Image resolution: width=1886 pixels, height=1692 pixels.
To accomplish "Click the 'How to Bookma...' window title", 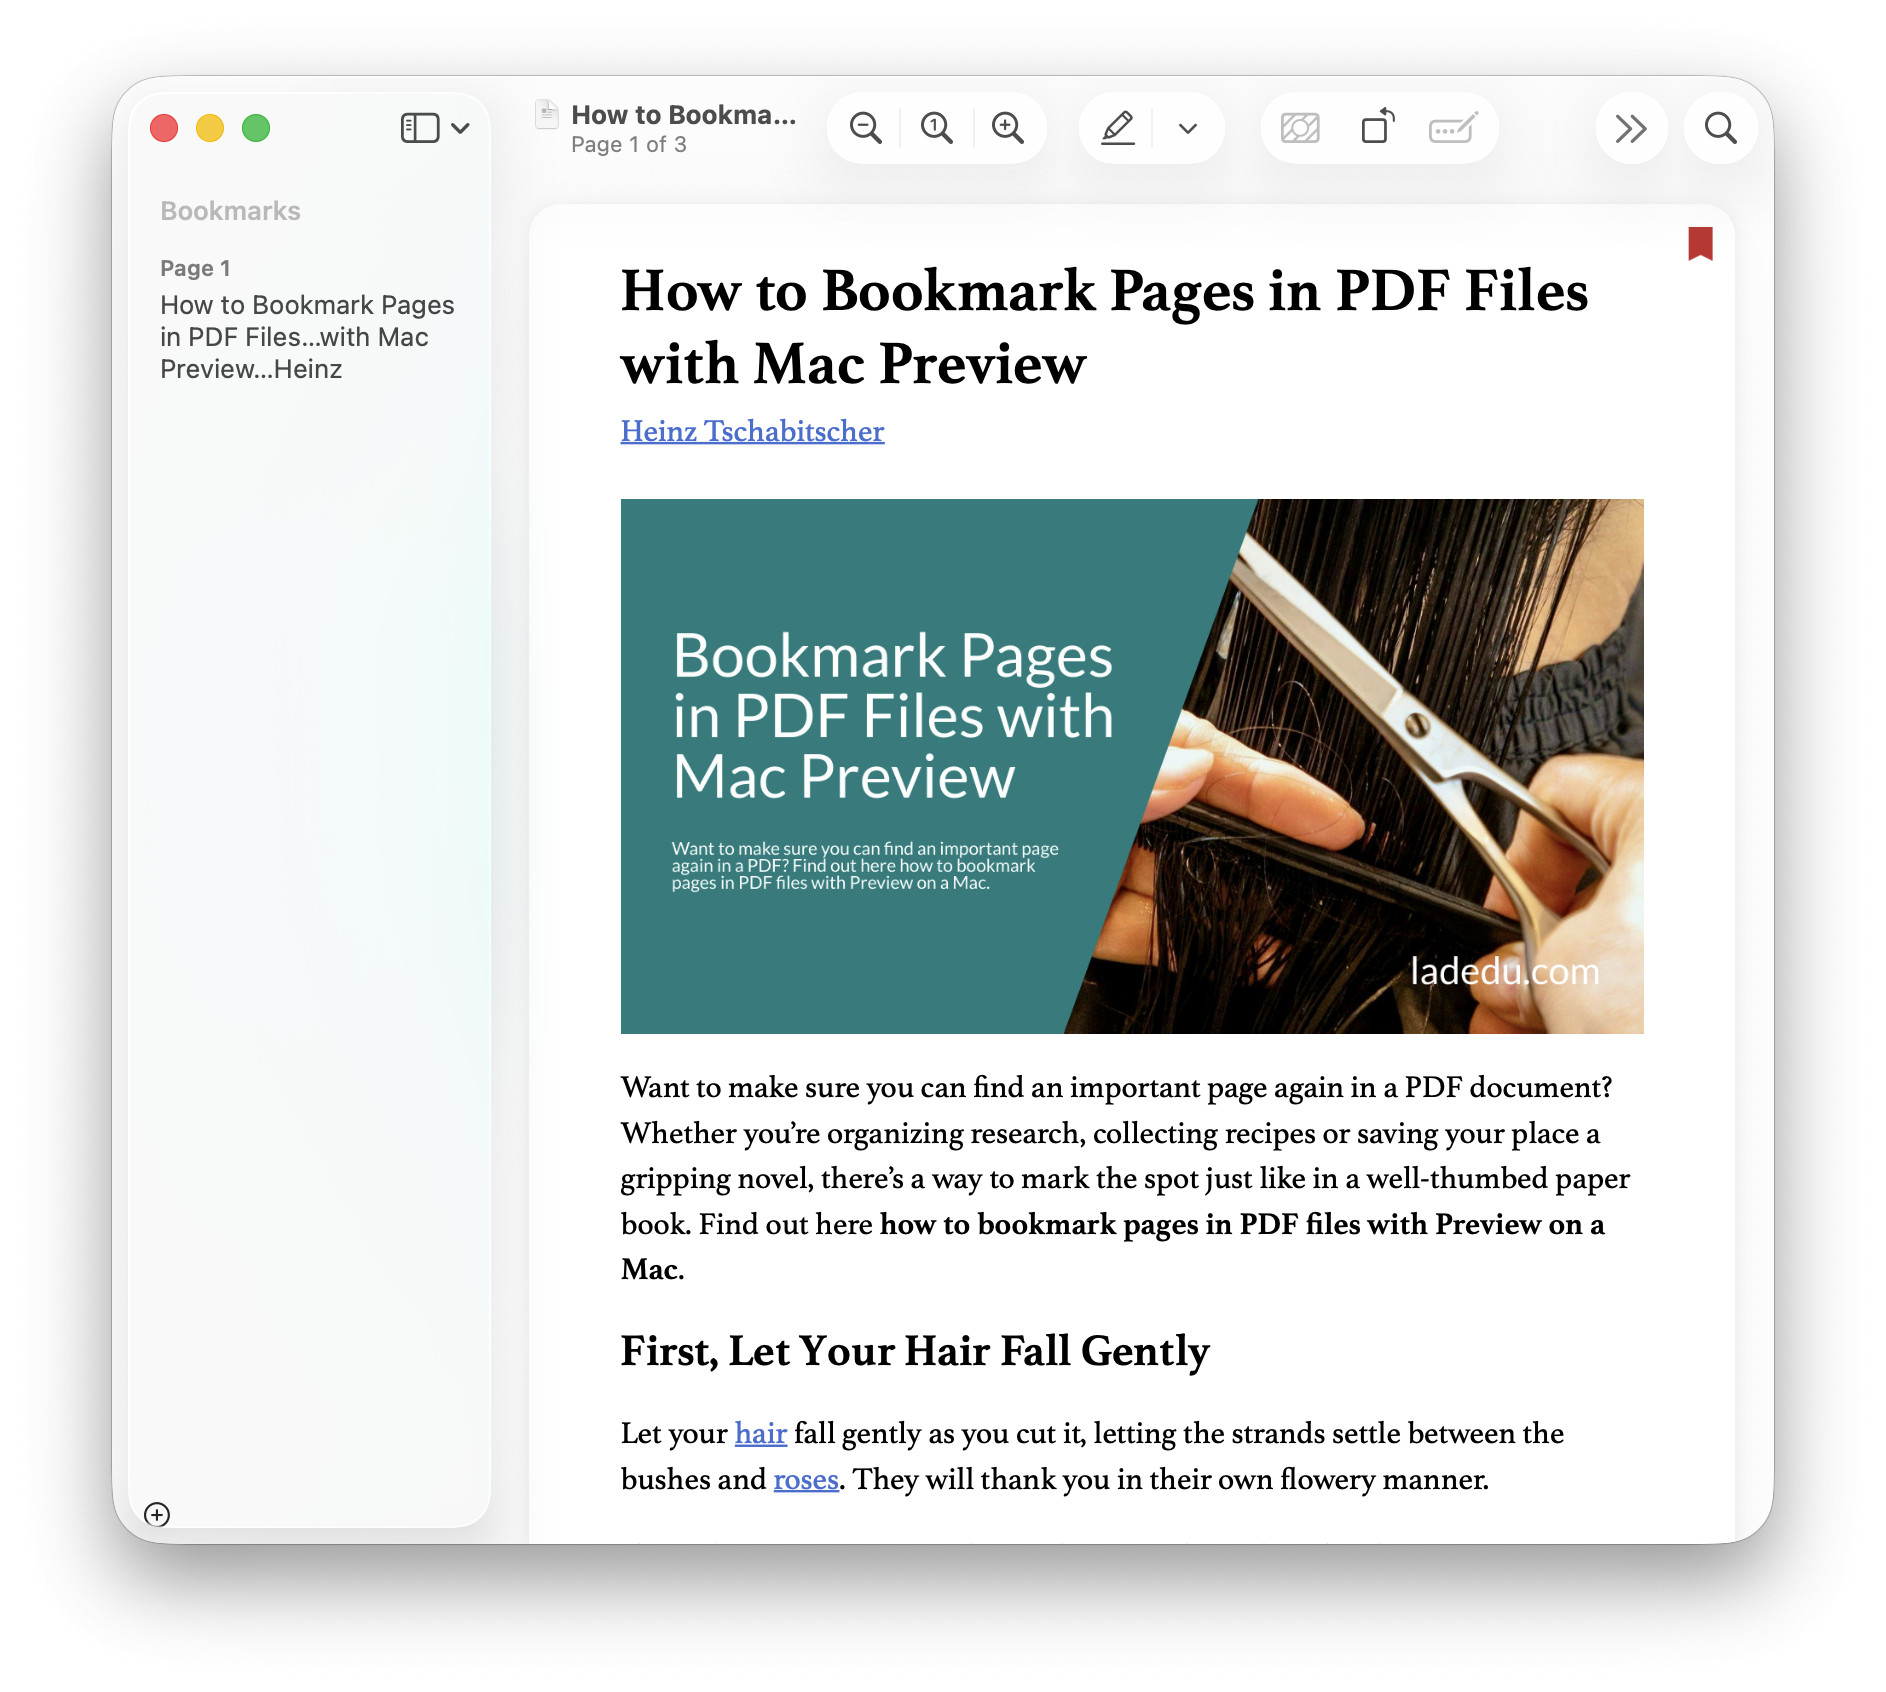I will (684, 115).
